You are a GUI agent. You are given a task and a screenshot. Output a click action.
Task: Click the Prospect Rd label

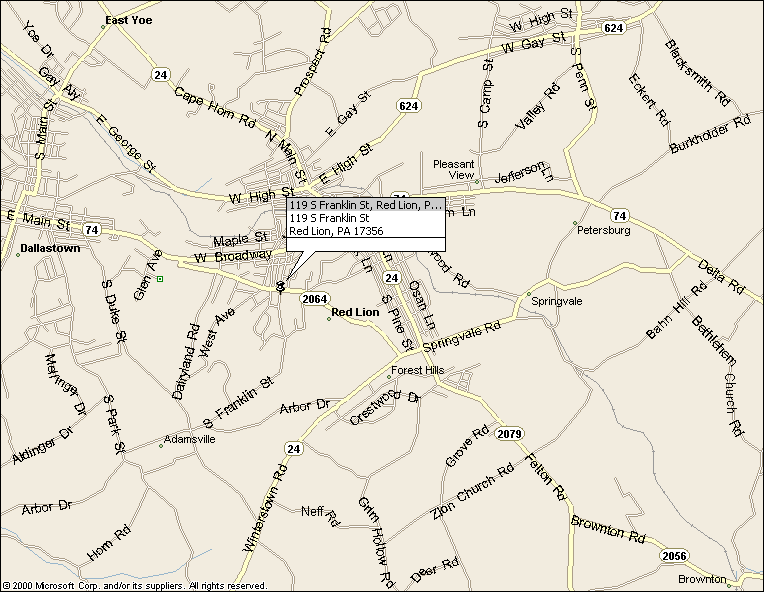(x=312, y=61)
